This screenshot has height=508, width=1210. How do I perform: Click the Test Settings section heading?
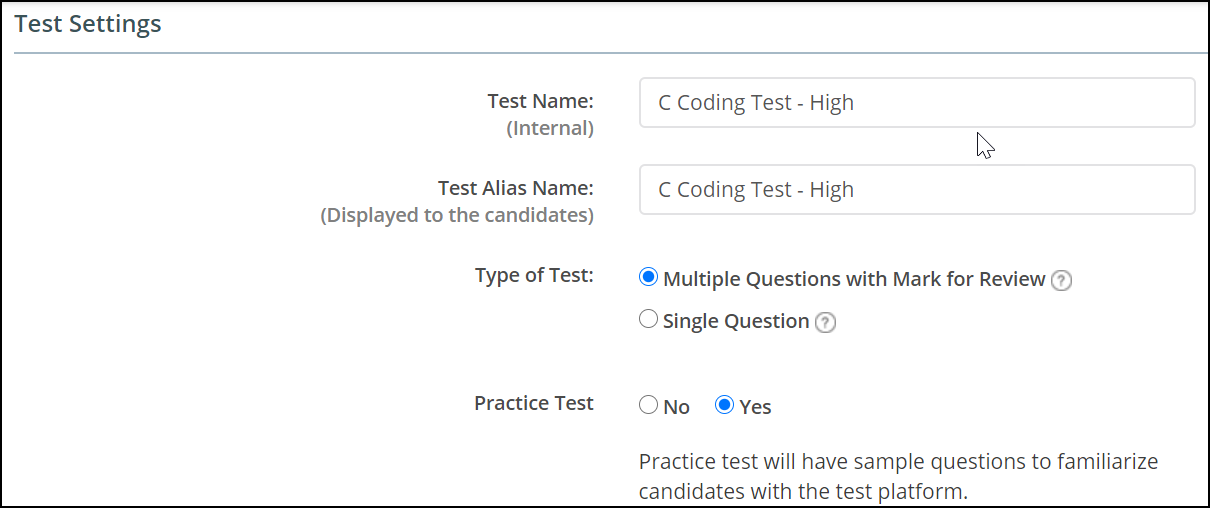pyautogui.click(x=88, y=24)
